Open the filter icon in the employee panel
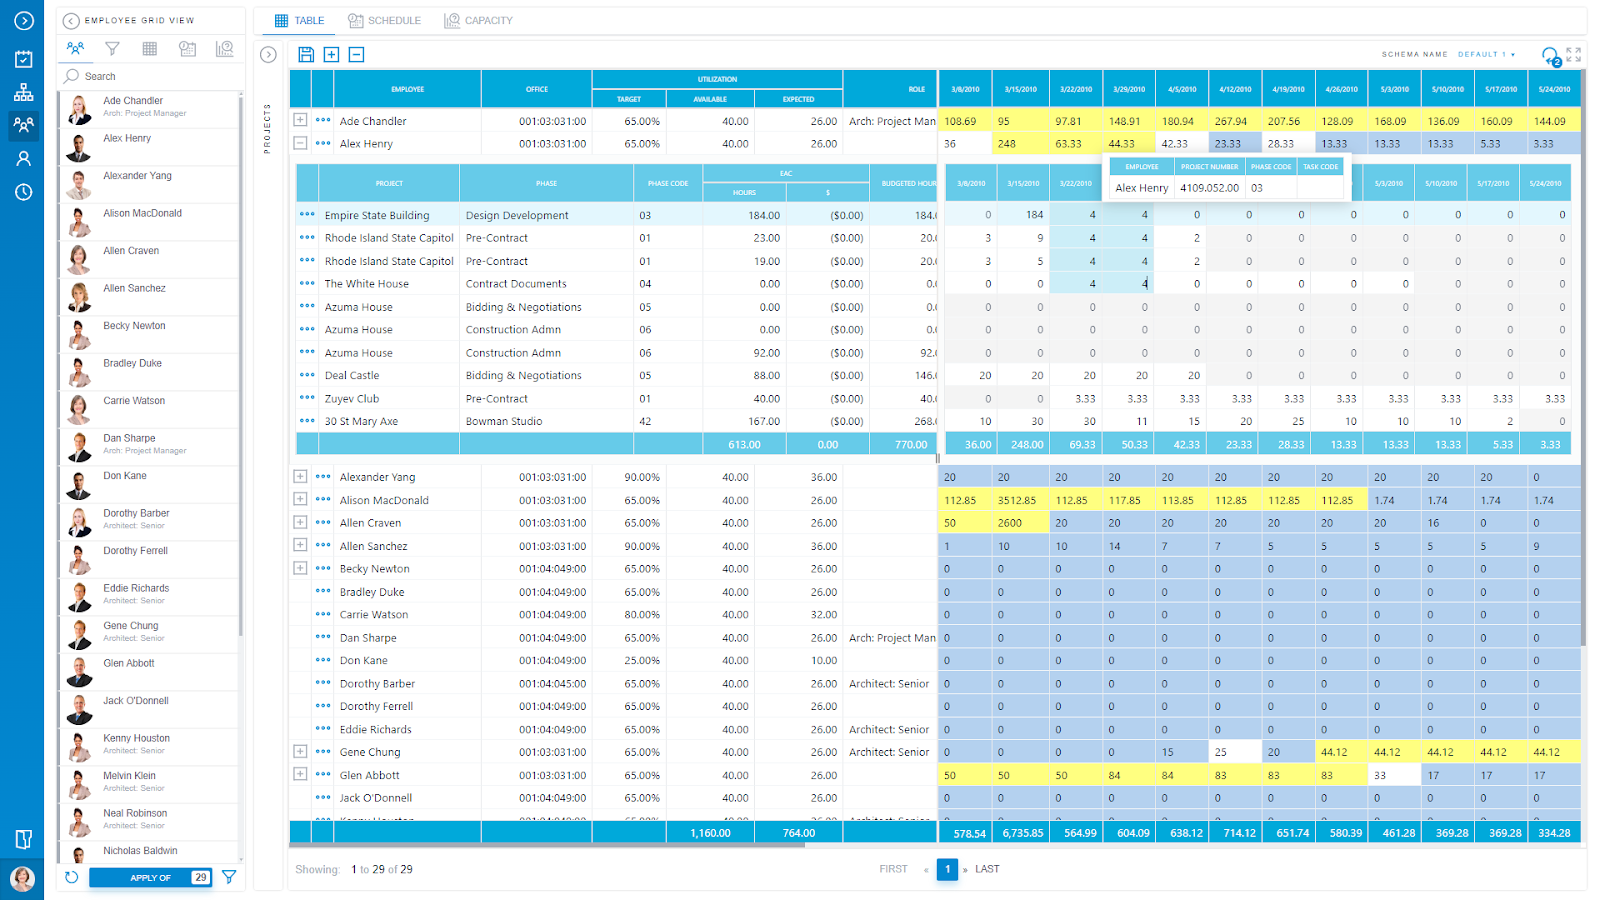The height and width of the screenshot is (900, 1600). [x=112, y=48]
